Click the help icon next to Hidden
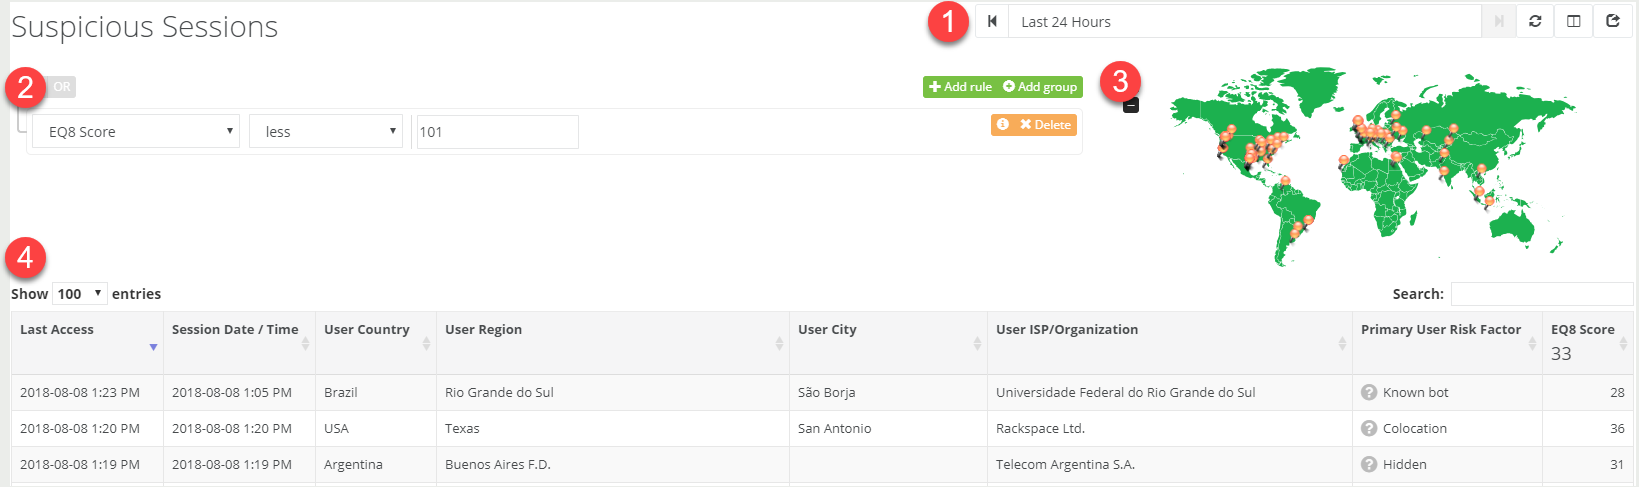Image resolution: width=1639 pixels, height=487 pixels. [1369, 464]
